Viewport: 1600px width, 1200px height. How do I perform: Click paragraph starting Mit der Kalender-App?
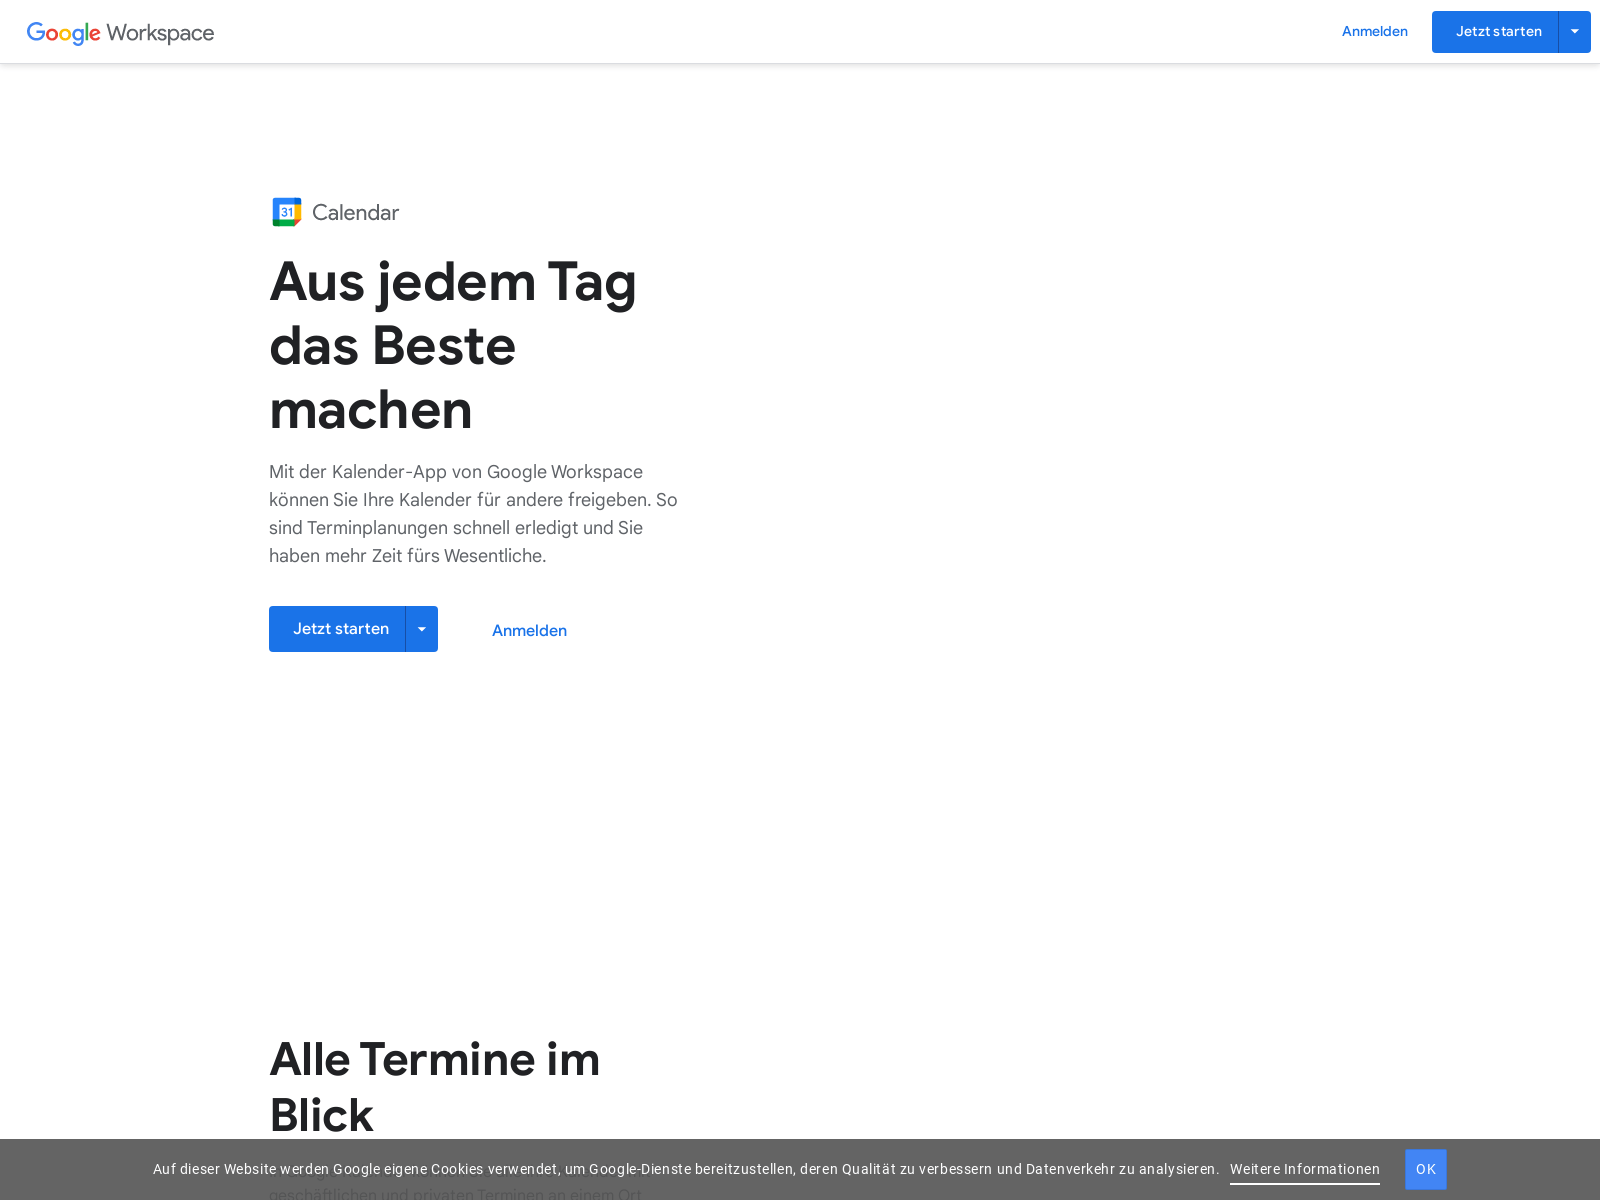coord(474,513)
